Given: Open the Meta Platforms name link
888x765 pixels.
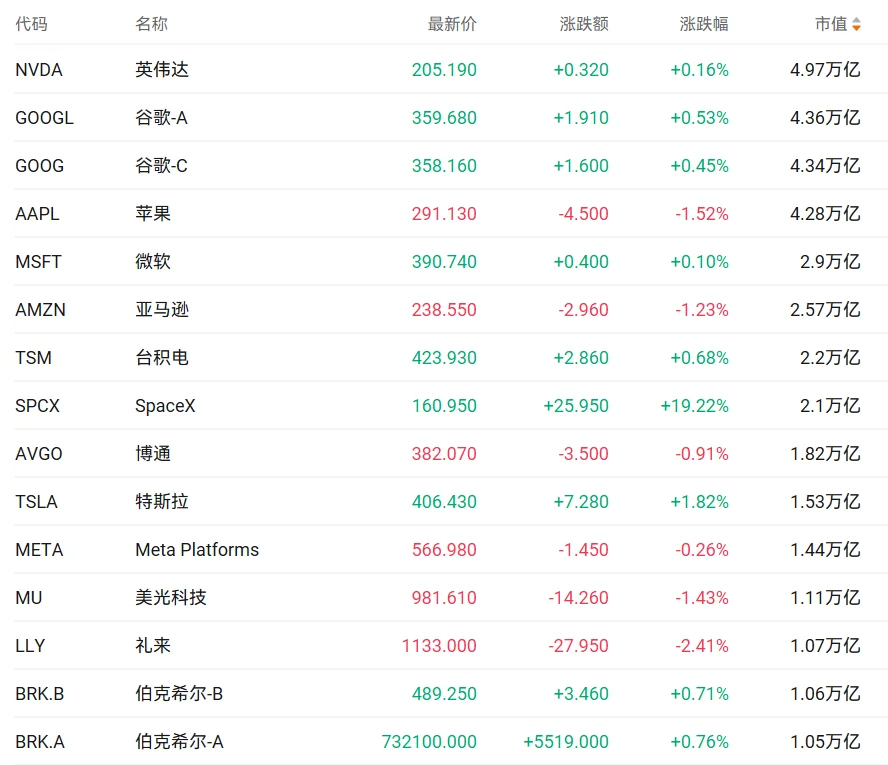Looking at the screenshot, I should pos(197,550).
